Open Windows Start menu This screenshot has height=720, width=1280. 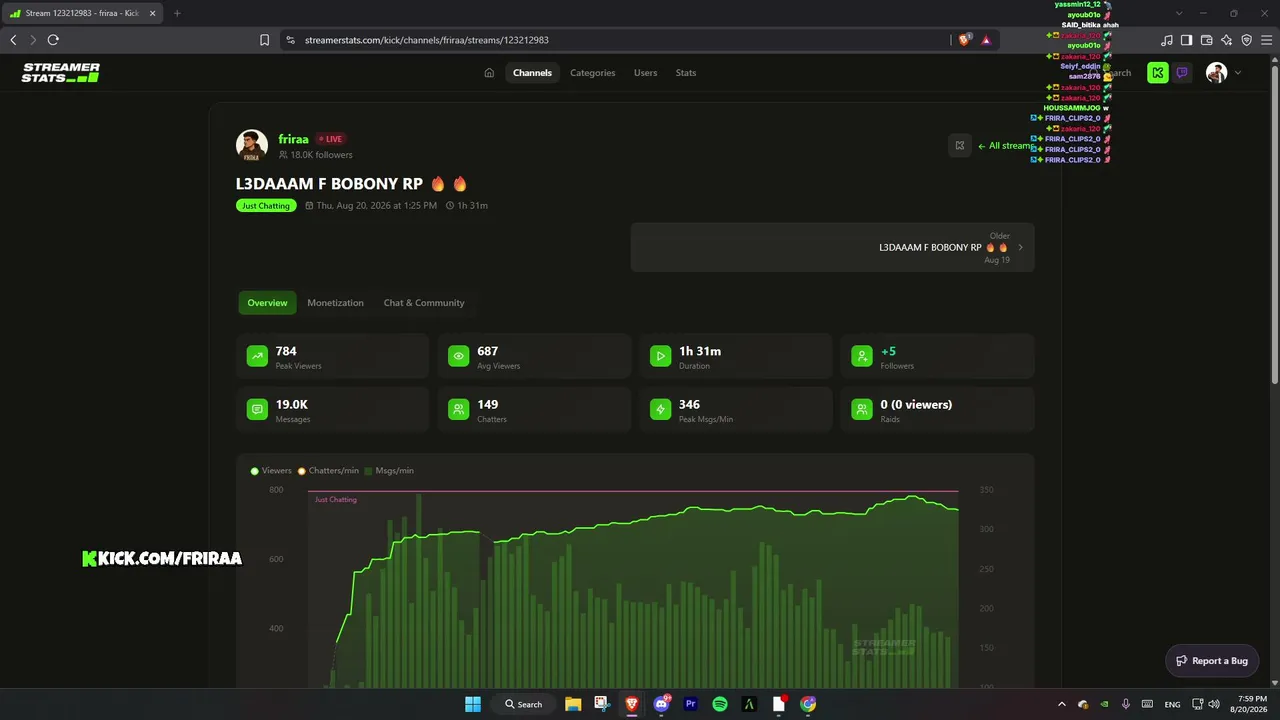pyautogui.click(x=473, y=704)
